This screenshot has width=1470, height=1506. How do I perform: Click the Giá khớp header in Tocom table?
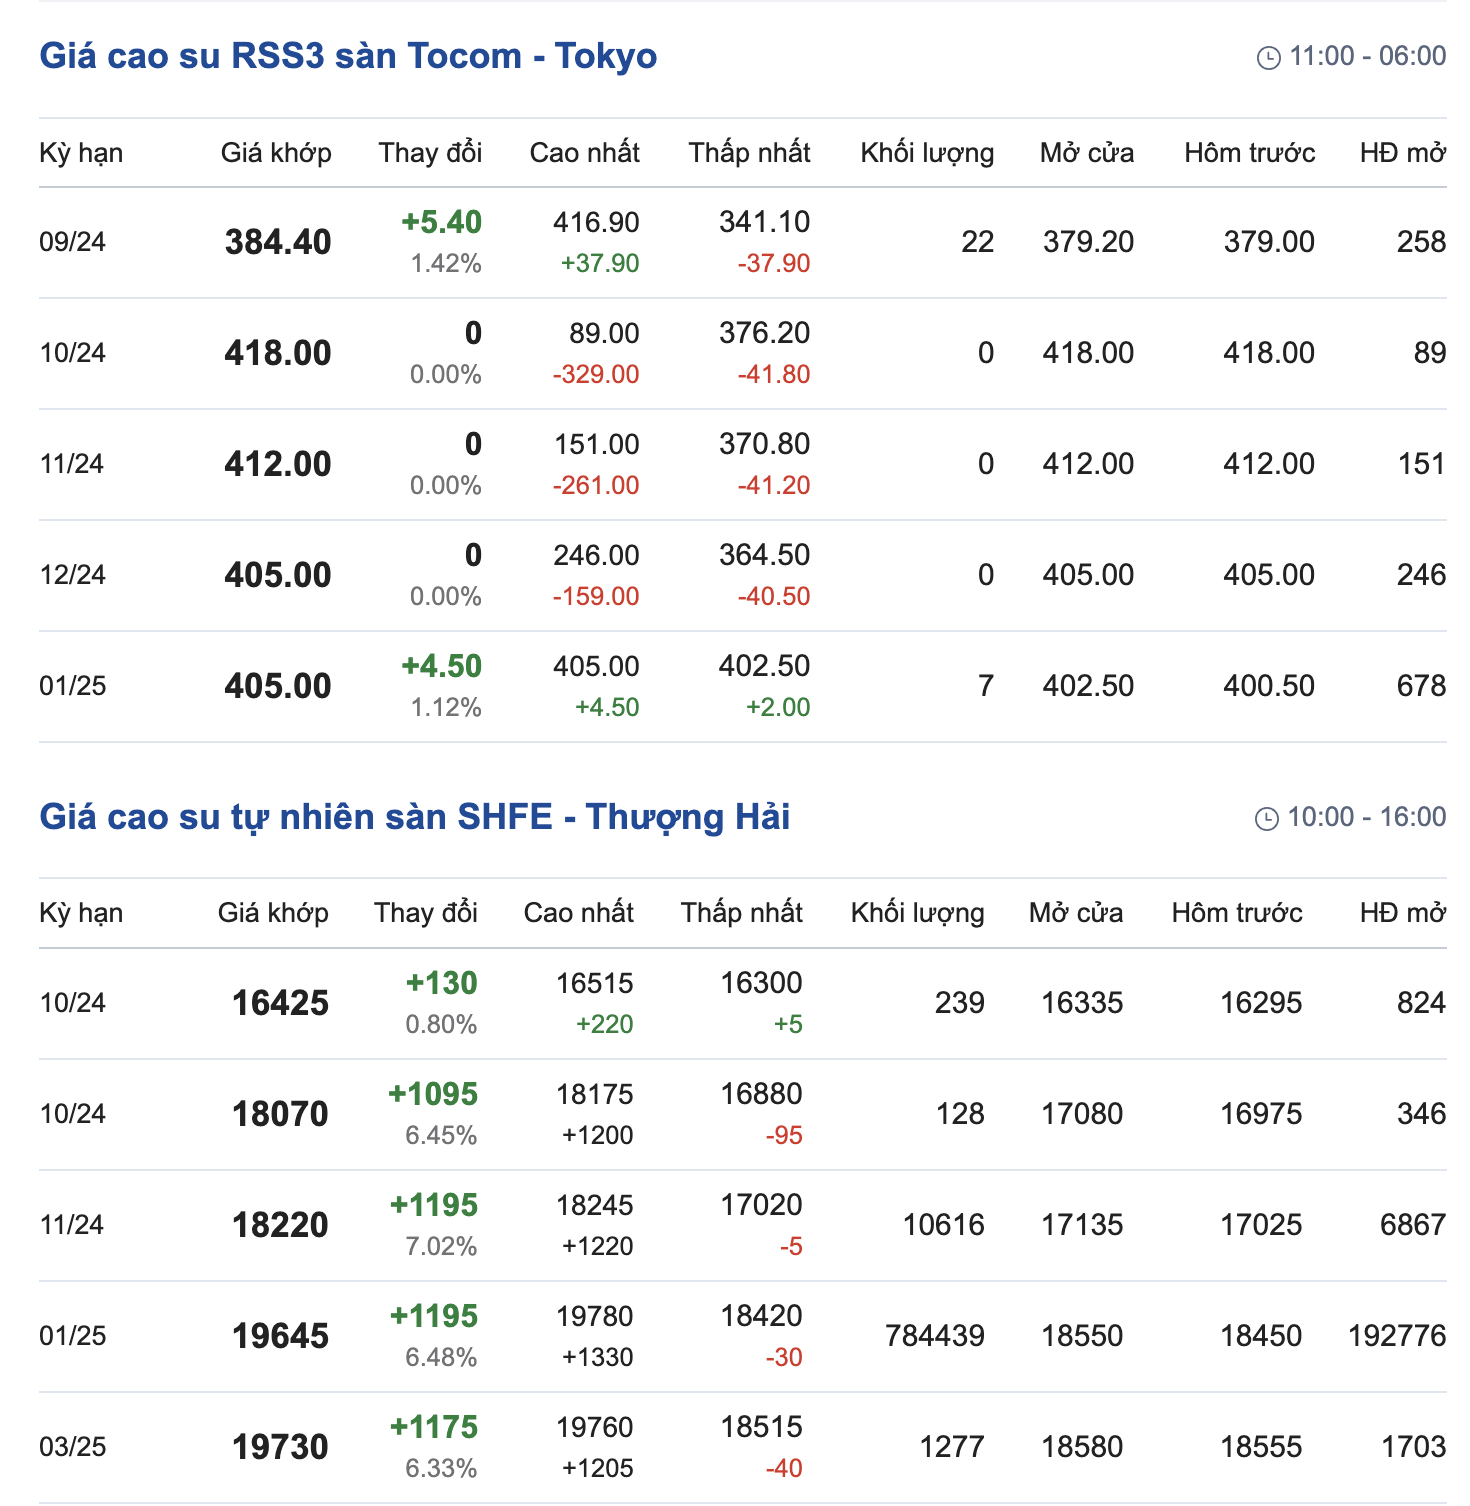tap(276, 153)
